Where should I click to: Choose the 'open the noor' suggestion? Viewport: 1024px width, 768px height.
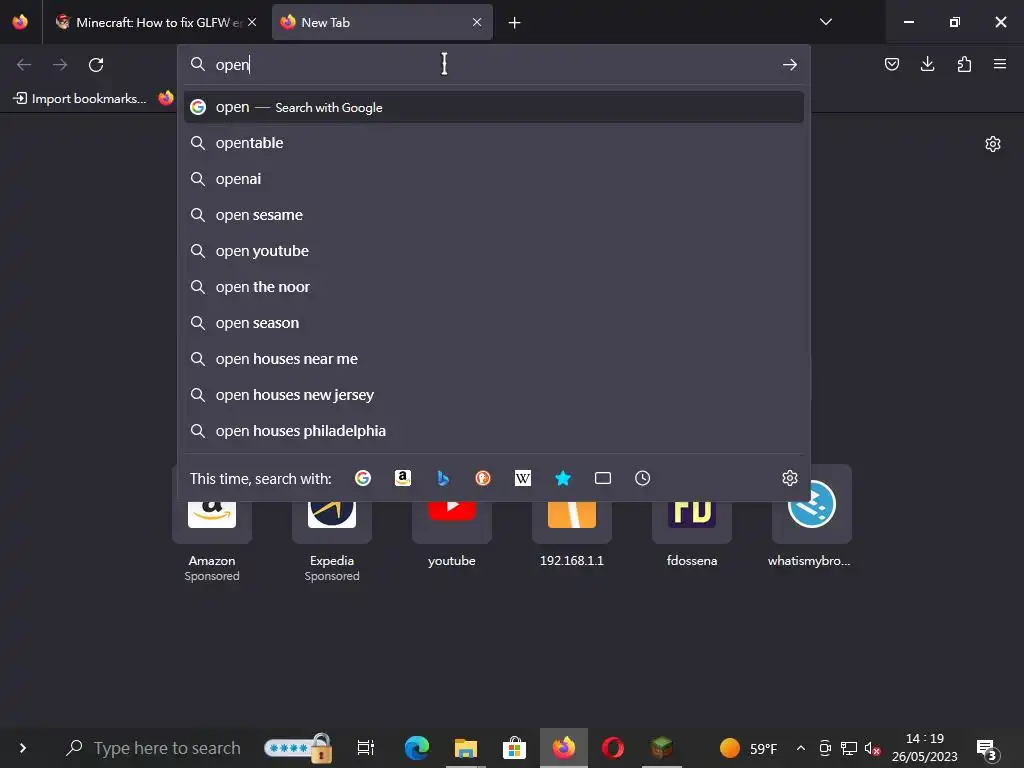[494, 287]
